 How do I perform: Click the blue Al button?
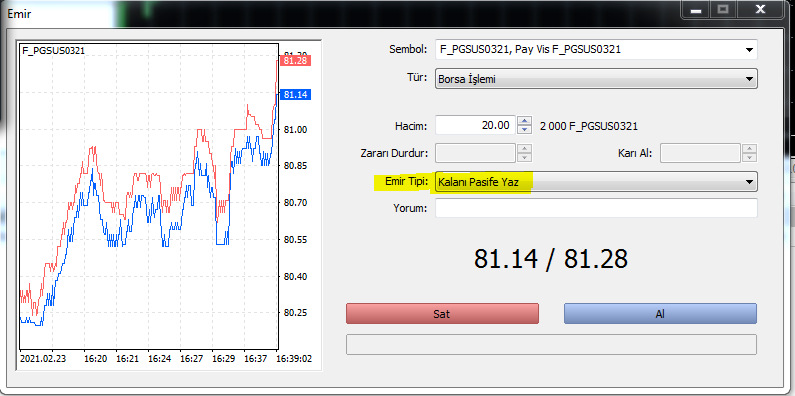coord(660,313)
